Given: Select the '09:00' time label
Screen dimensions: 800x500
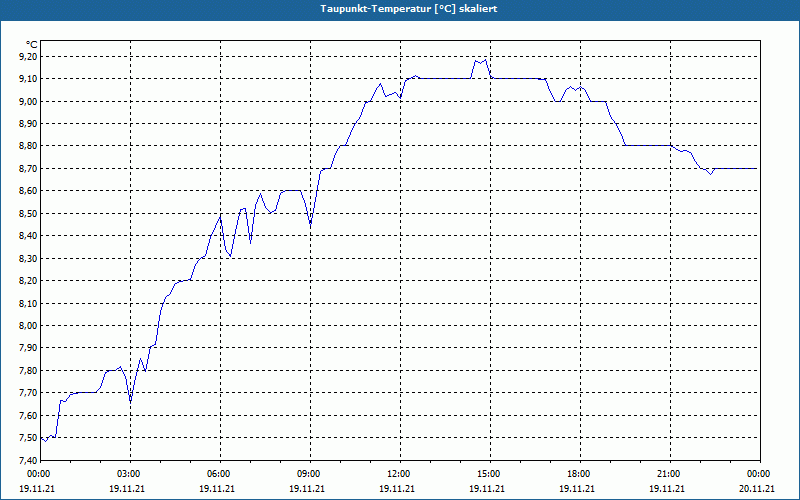Looking at the screenshot, I should (x=308, y=474).
